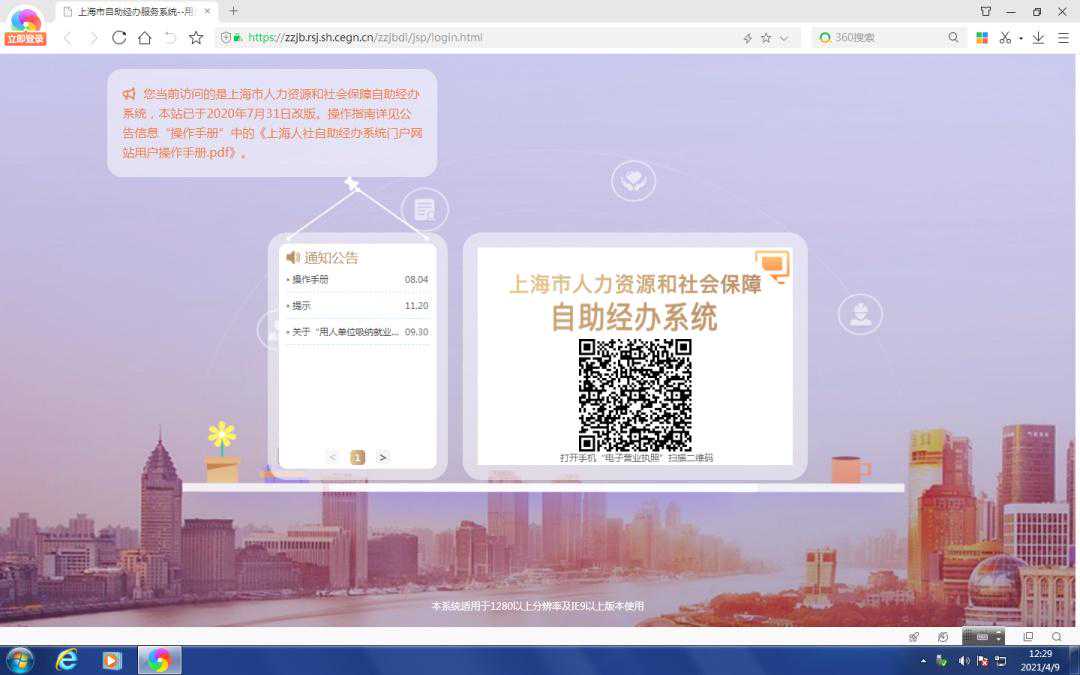Open the 提示 notice dated 11.20
Image resolution: width=1080 pixels, height=675 pixels.
point(302,306)
